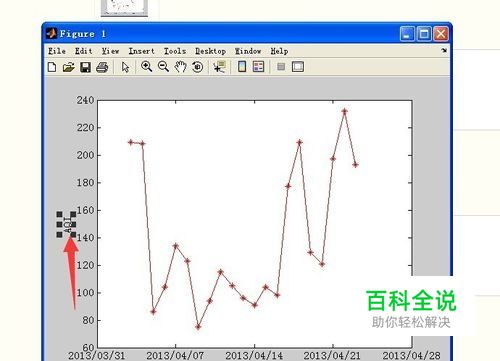Screen dimensions: 500x361
Task: Open the View menu
Action: coord(110,51)
